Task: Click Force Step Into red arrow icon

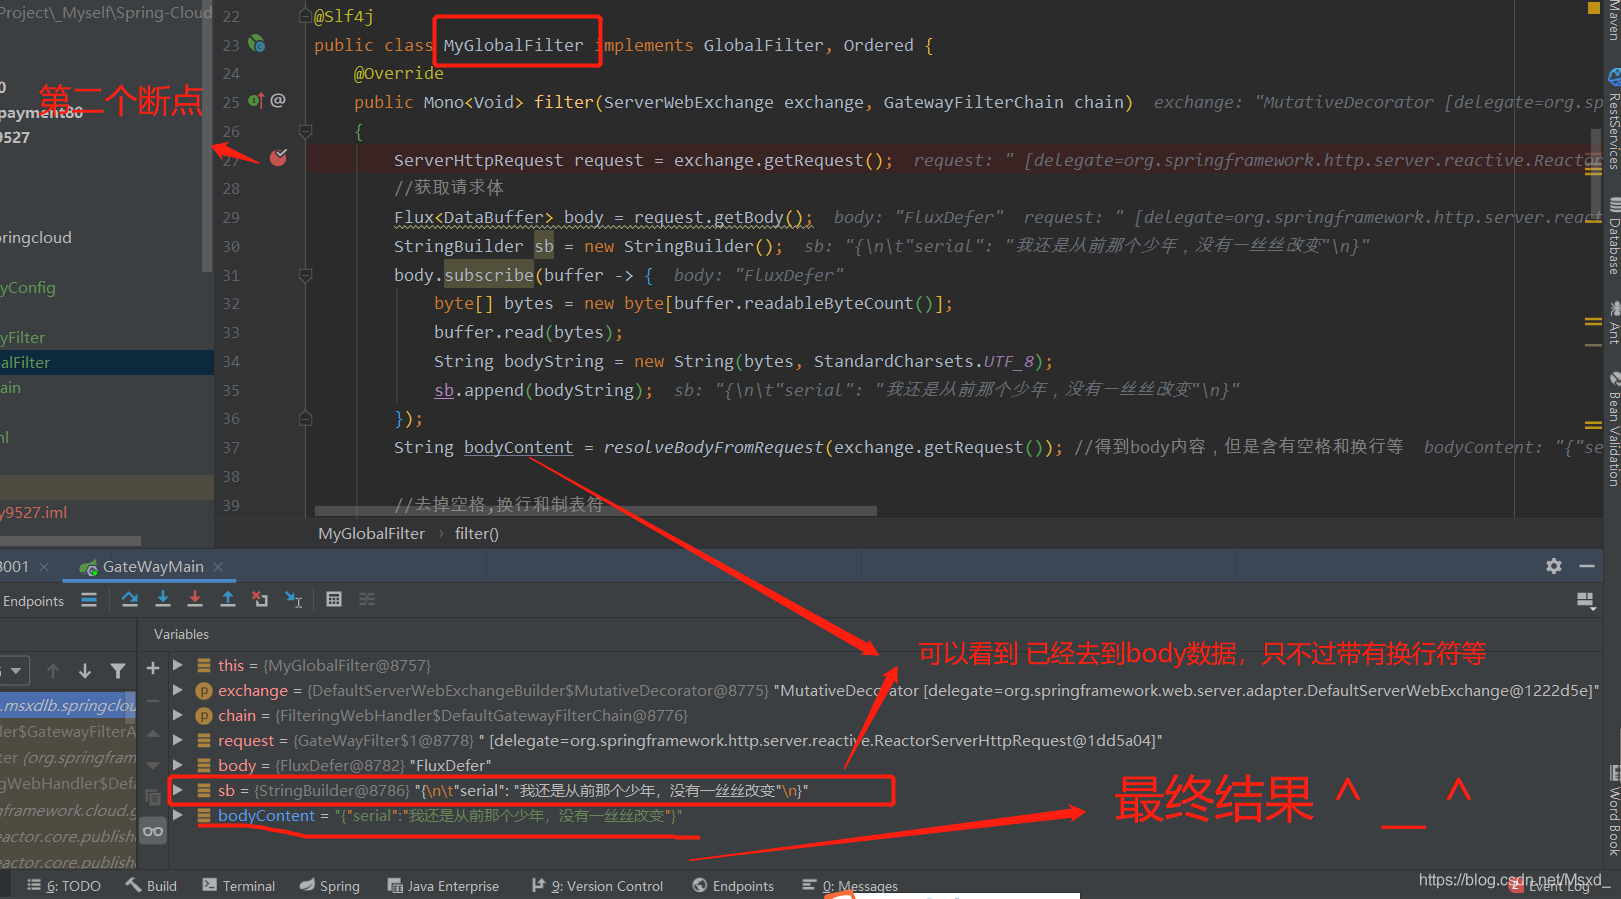Action: click(x=195, y=599)
